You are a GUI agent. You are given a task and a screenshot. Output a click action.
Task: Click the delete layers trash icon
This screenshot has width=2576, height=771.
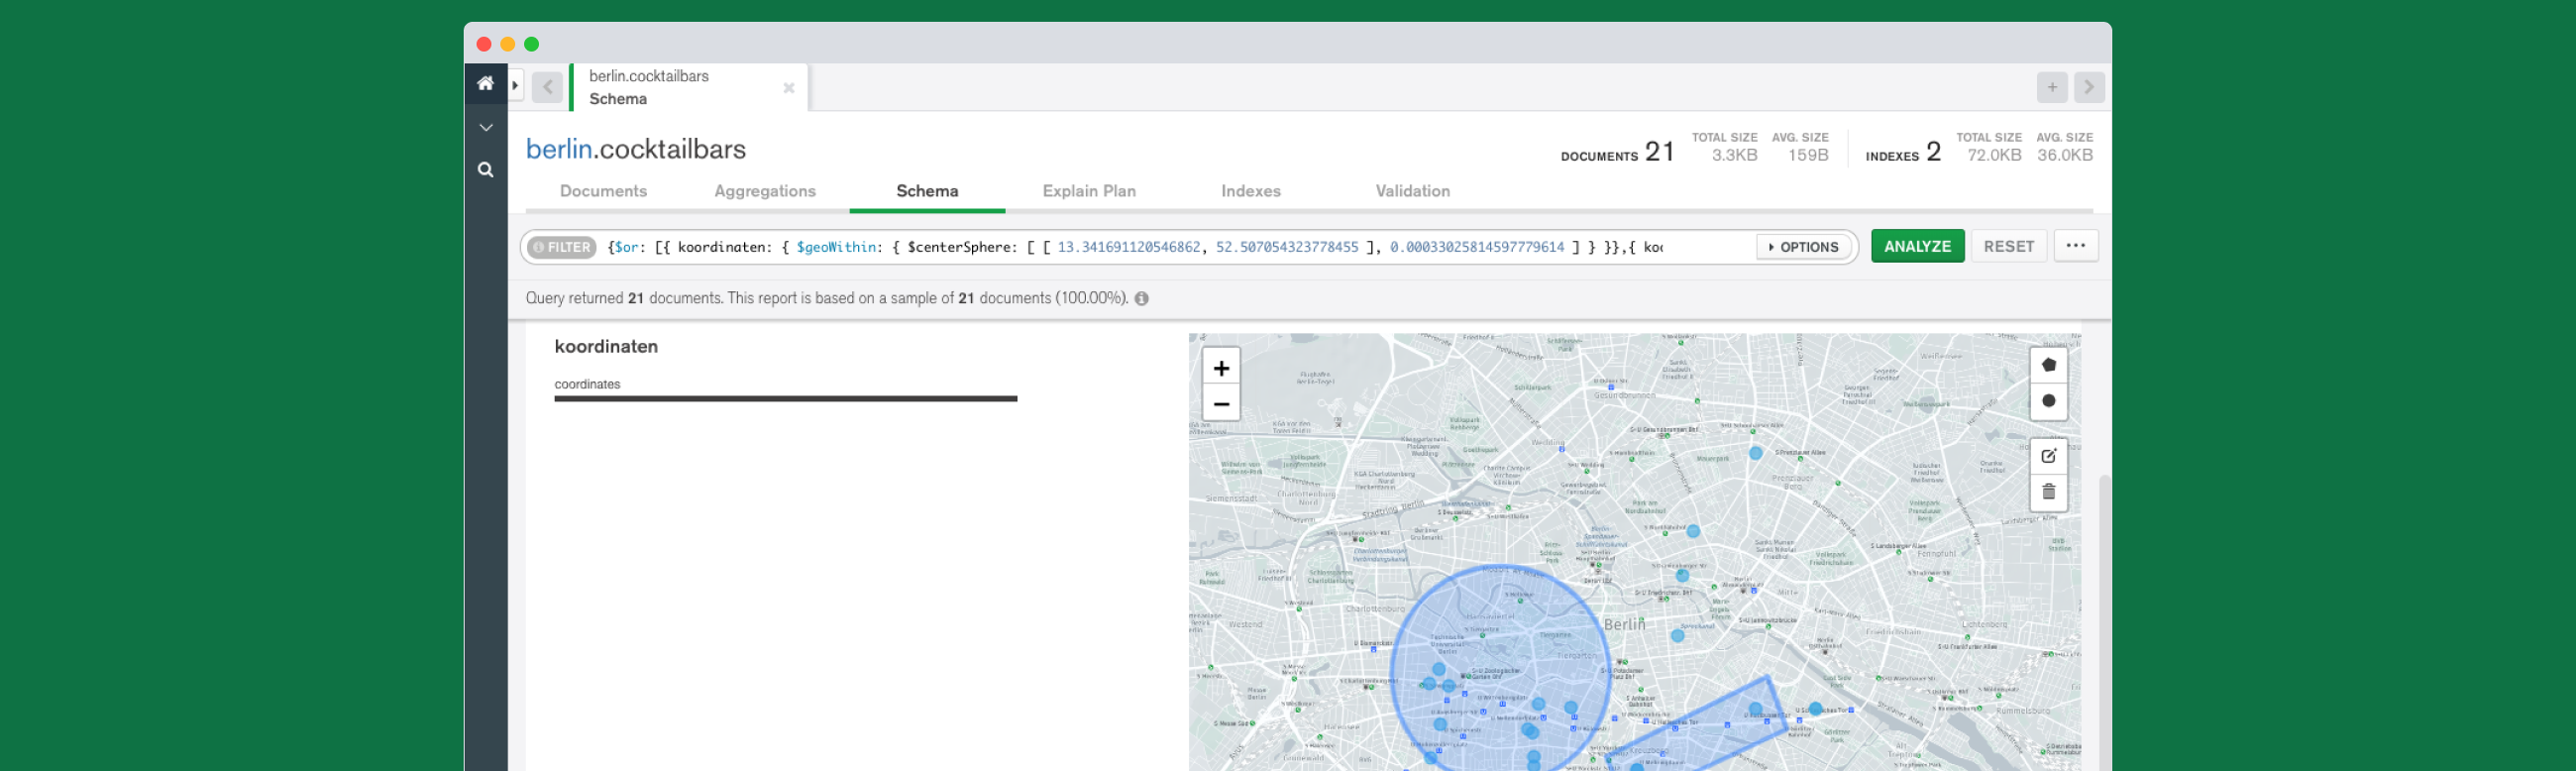2048,492
